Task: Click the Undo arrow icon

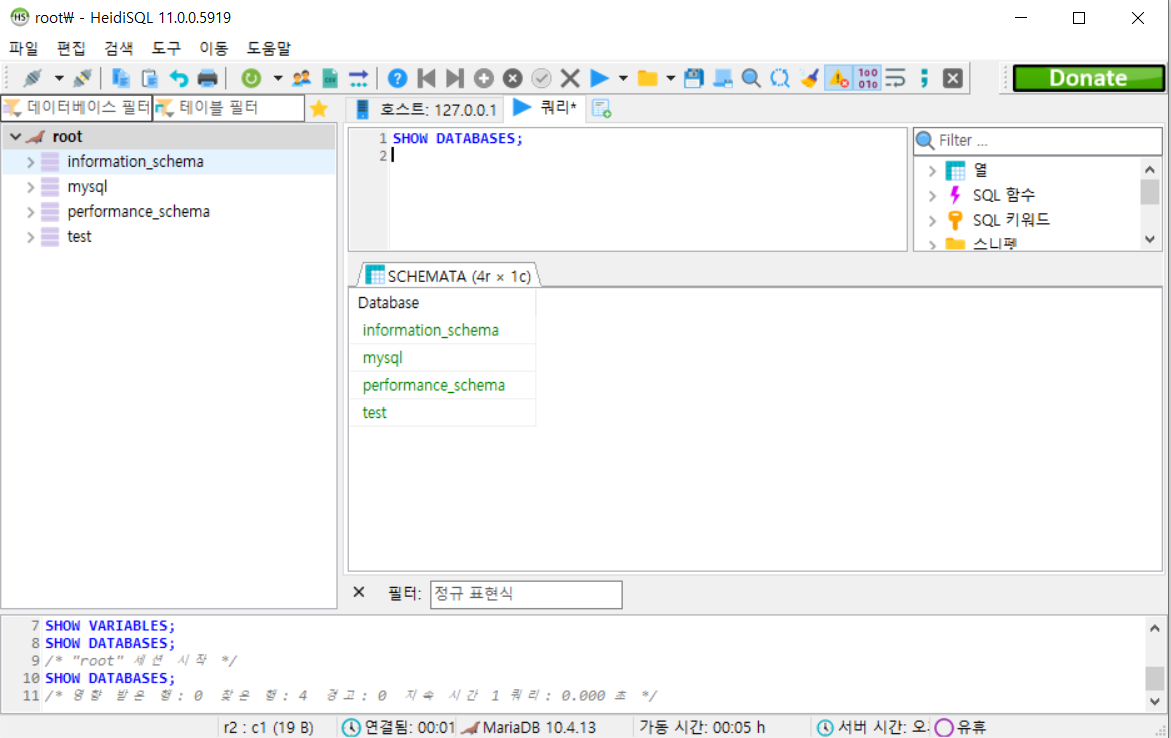Action: click(178, 78)
